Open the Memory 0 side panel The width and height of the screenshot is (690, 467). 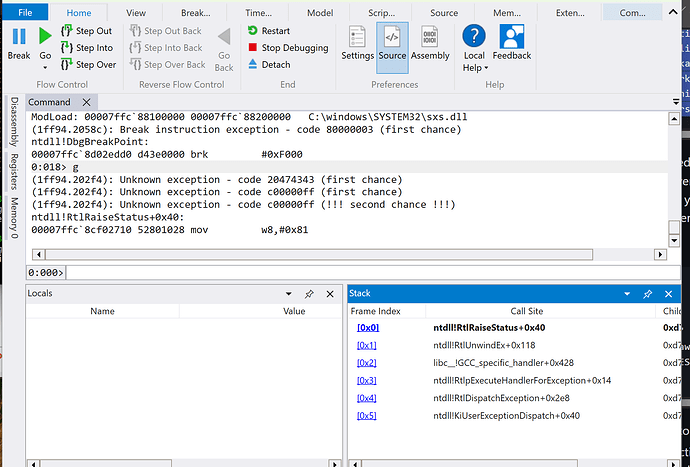(x=14, y=218)
